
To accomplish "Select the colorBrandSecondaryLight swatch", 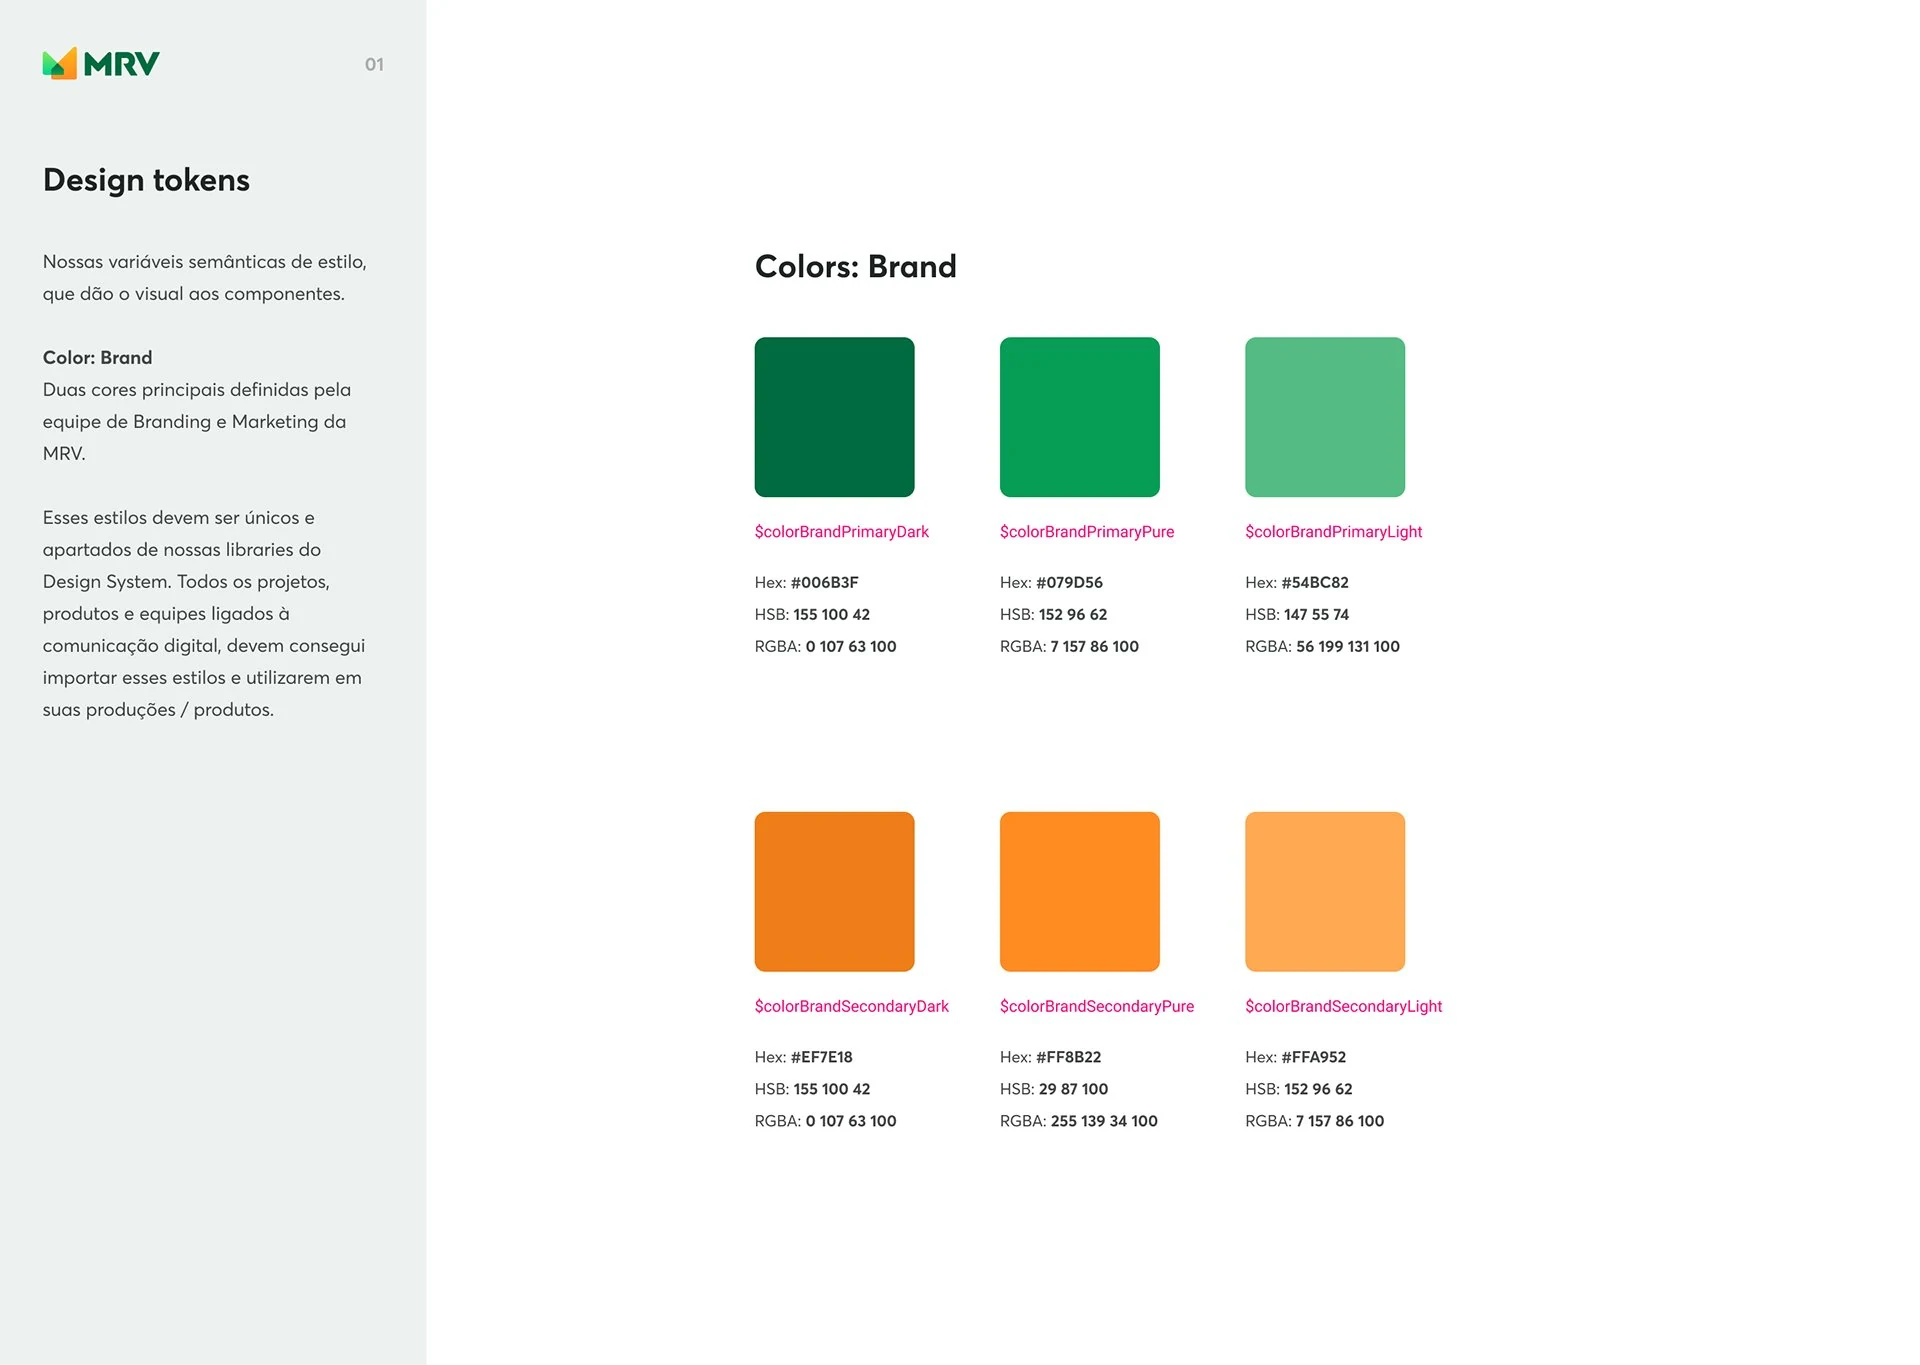I will point(1325,890).
